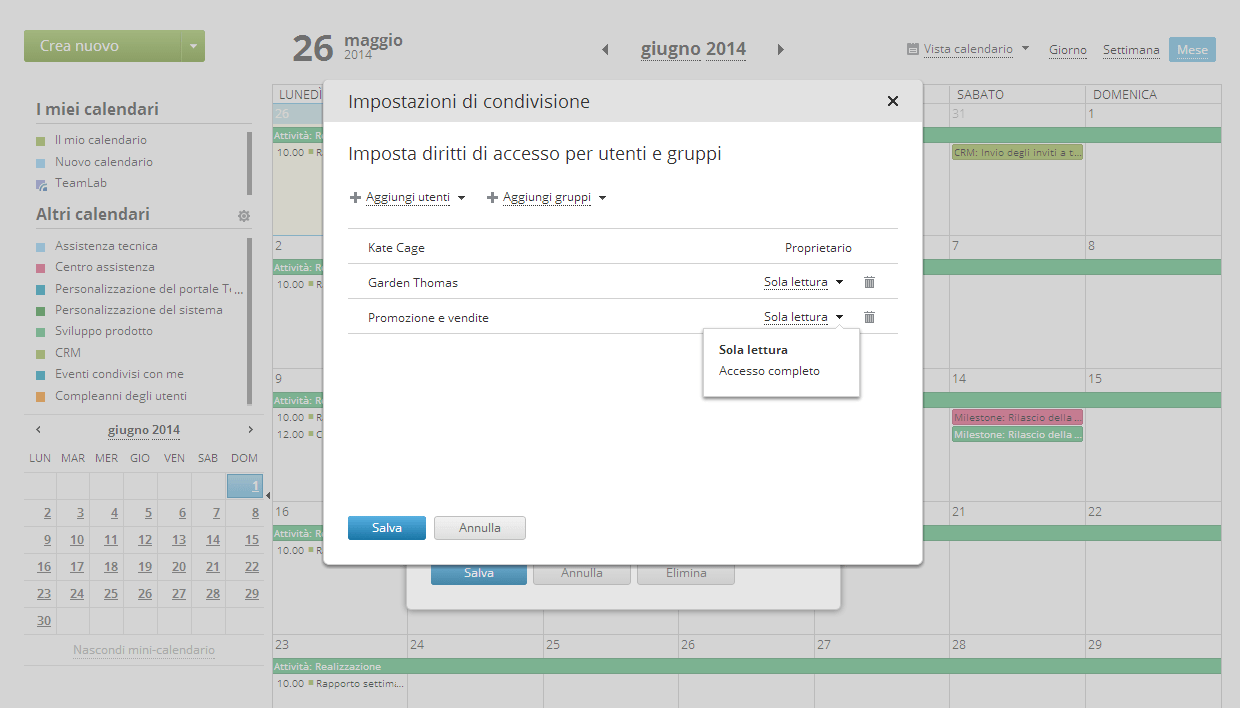Open Crea nuovo dropdown arrow
This screenshot has height=708, width=1240.
[193, 46]
